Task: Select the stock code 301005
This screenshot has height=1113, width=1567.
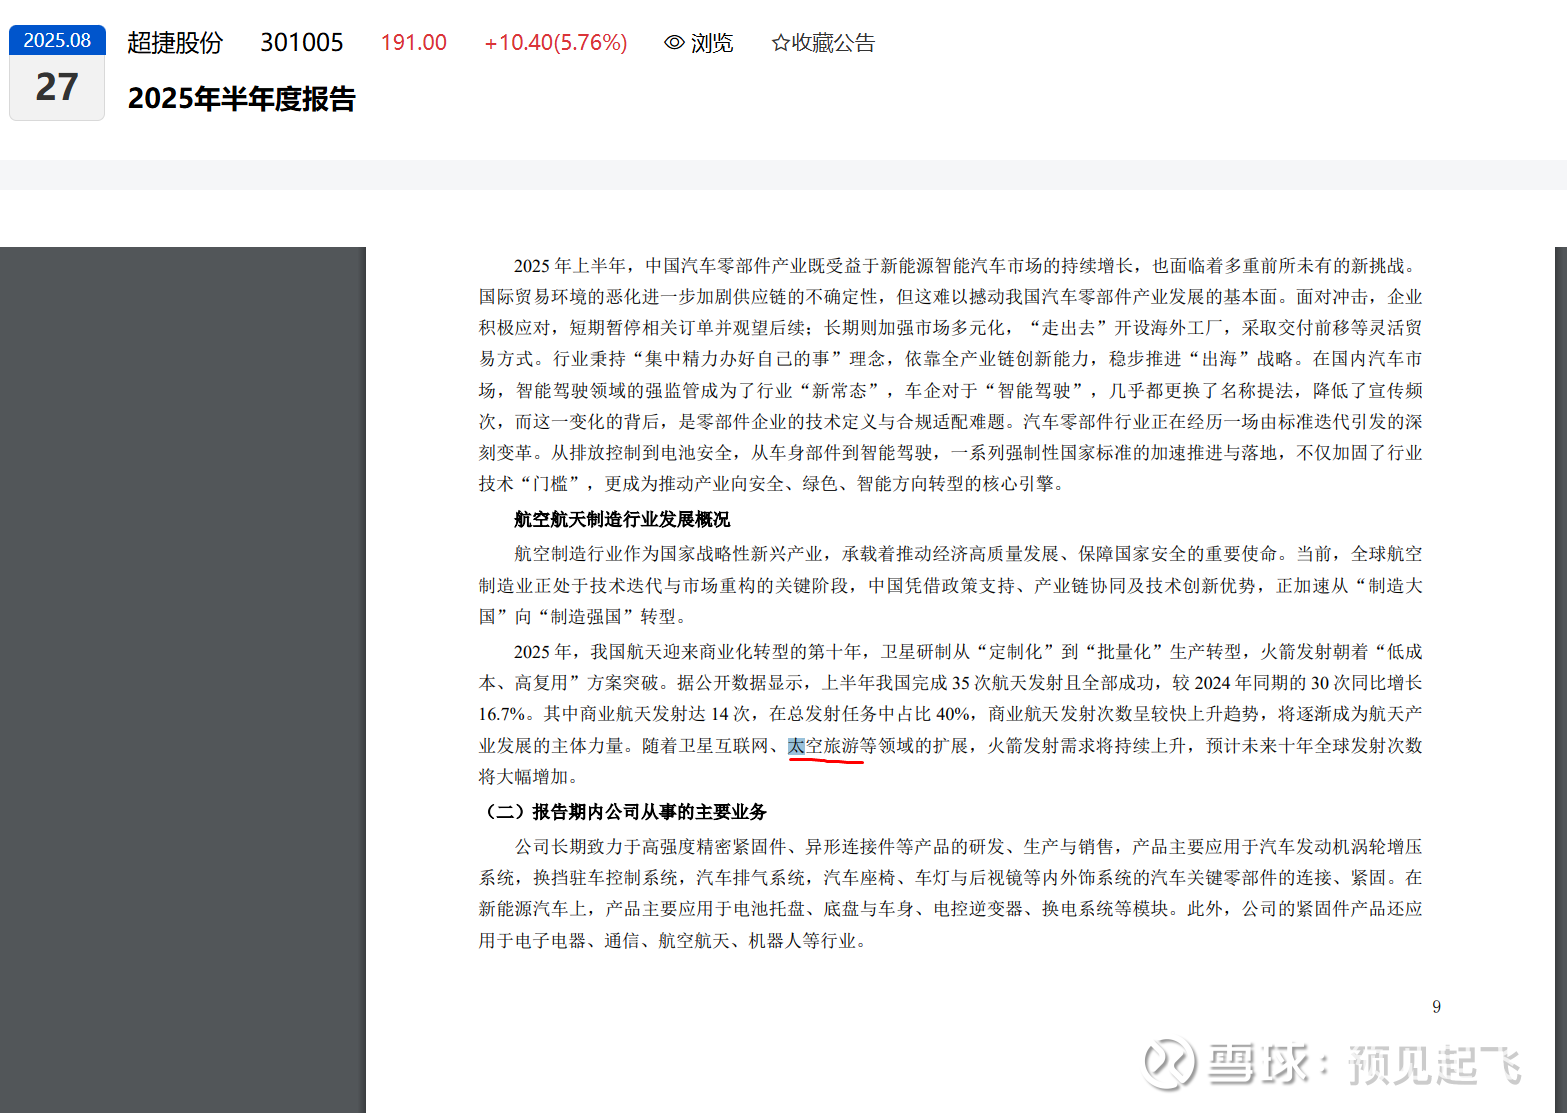Action: click(x=302, y=43)
